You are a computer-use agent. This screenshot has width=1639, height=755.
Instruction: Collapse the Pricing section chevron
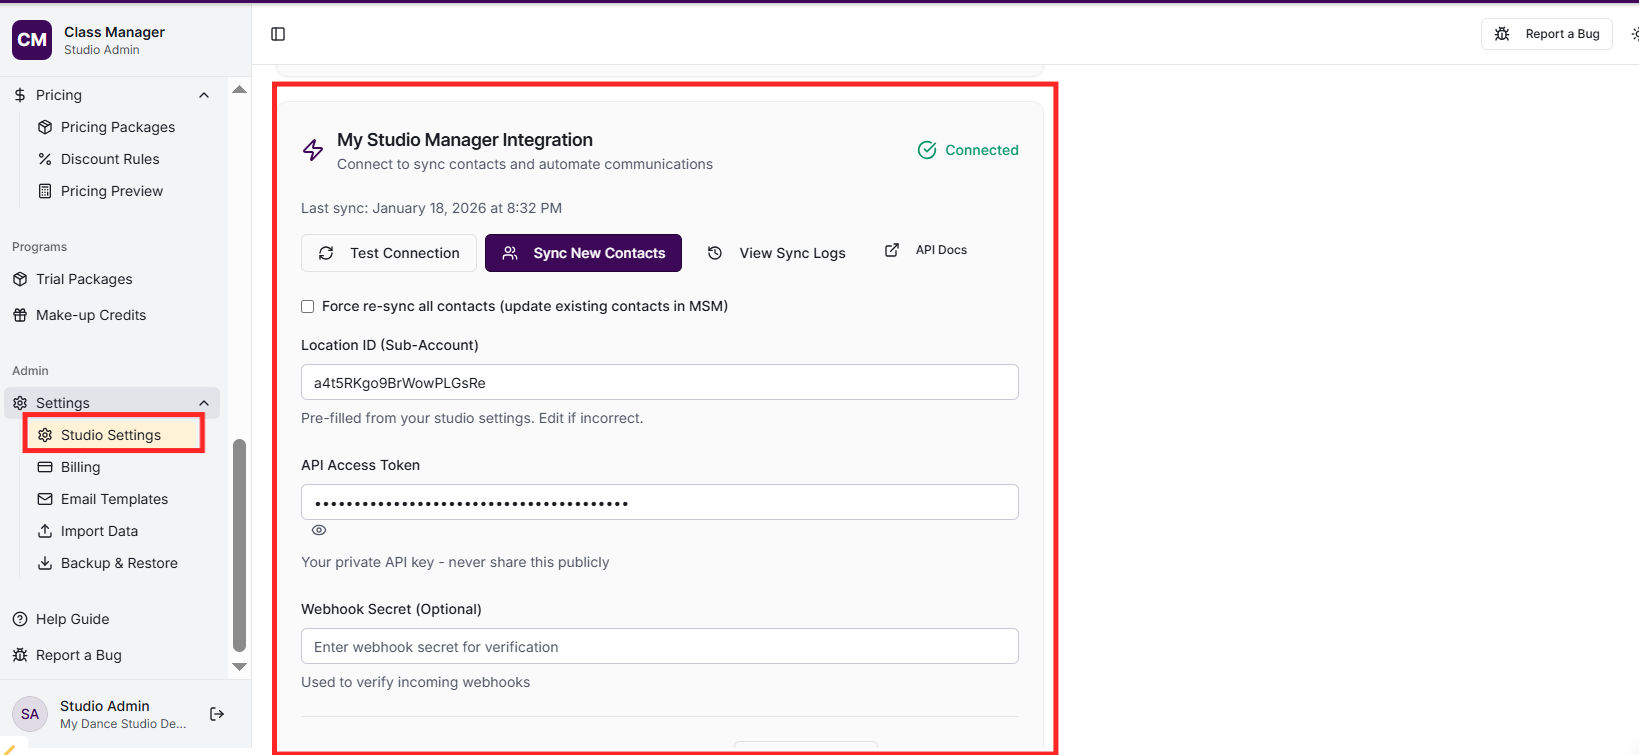pyautogui.click(x=204, y=95)
